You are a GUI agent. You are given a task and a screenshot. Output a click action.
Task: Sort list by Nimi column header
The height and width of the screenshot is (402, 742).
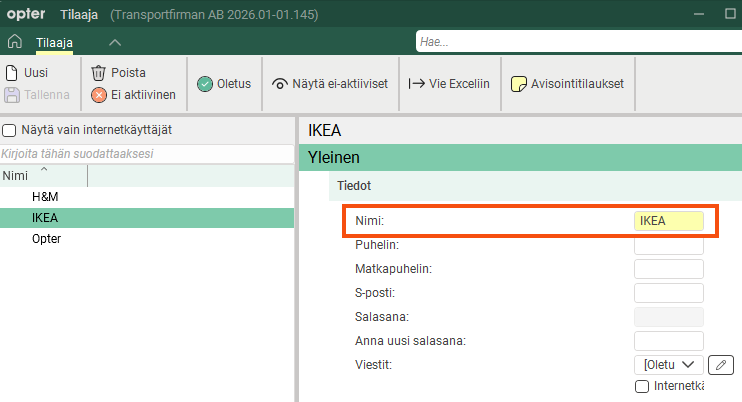(x=43, y=176)
